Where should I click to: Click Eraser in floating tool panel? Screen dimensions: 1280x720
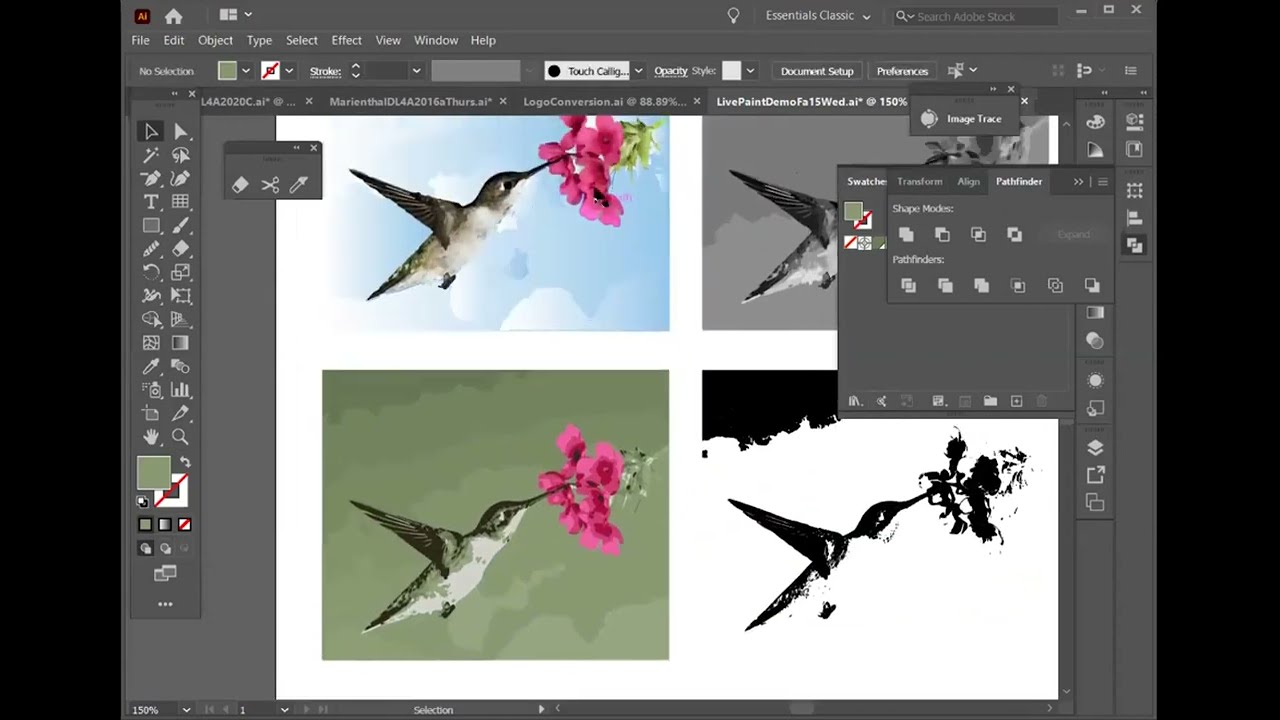click(x=240, y=185)
